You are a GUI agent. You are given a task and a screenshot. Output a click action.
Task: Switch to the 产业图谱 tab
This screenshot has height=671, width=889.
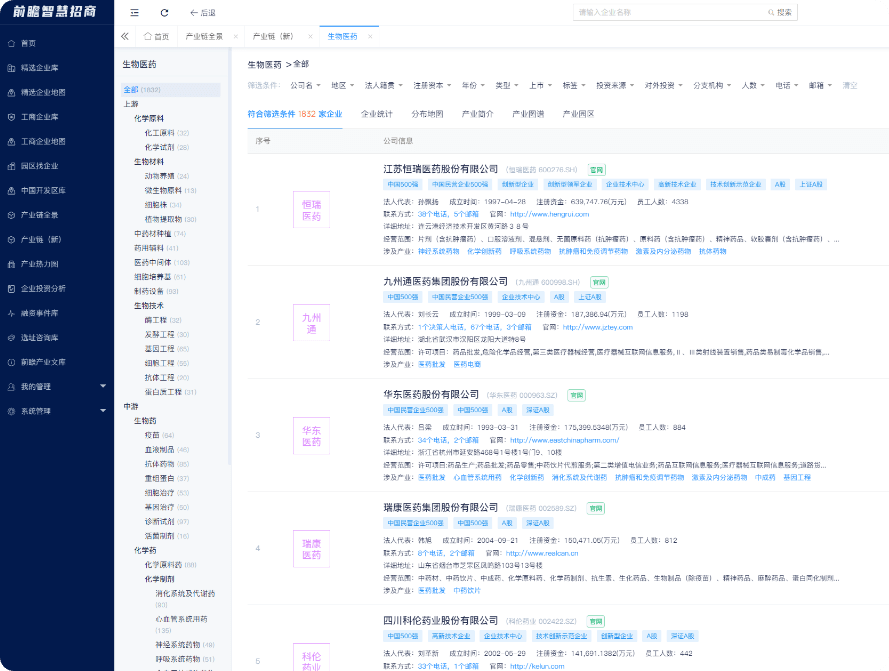click(528, 114)
